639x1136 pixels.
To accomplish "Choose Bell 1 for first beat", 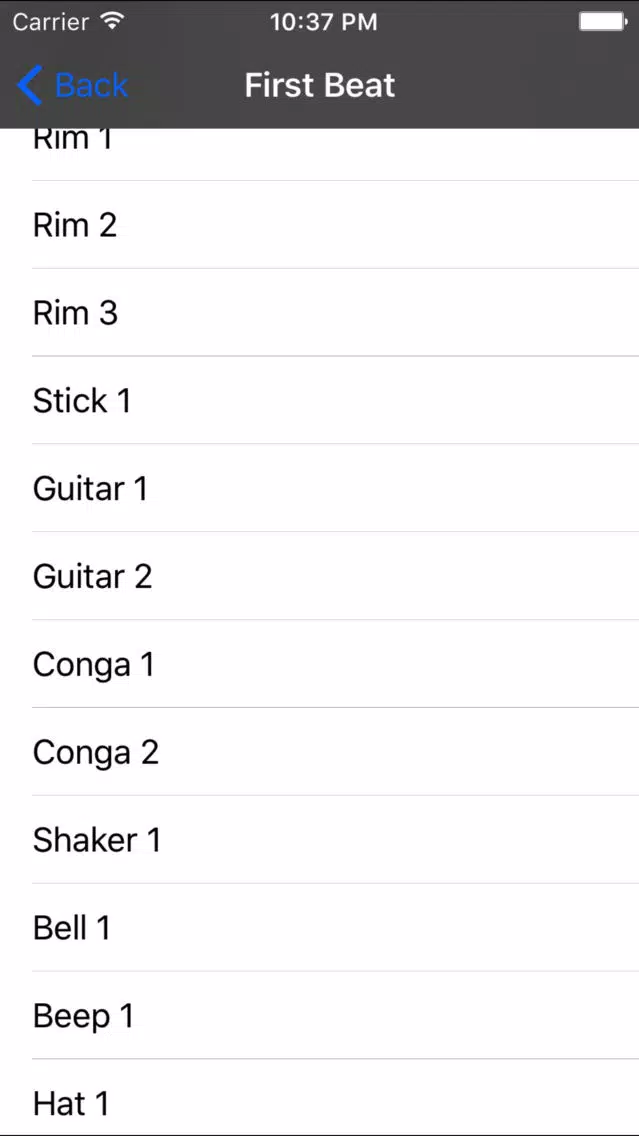I will [320, 927].
